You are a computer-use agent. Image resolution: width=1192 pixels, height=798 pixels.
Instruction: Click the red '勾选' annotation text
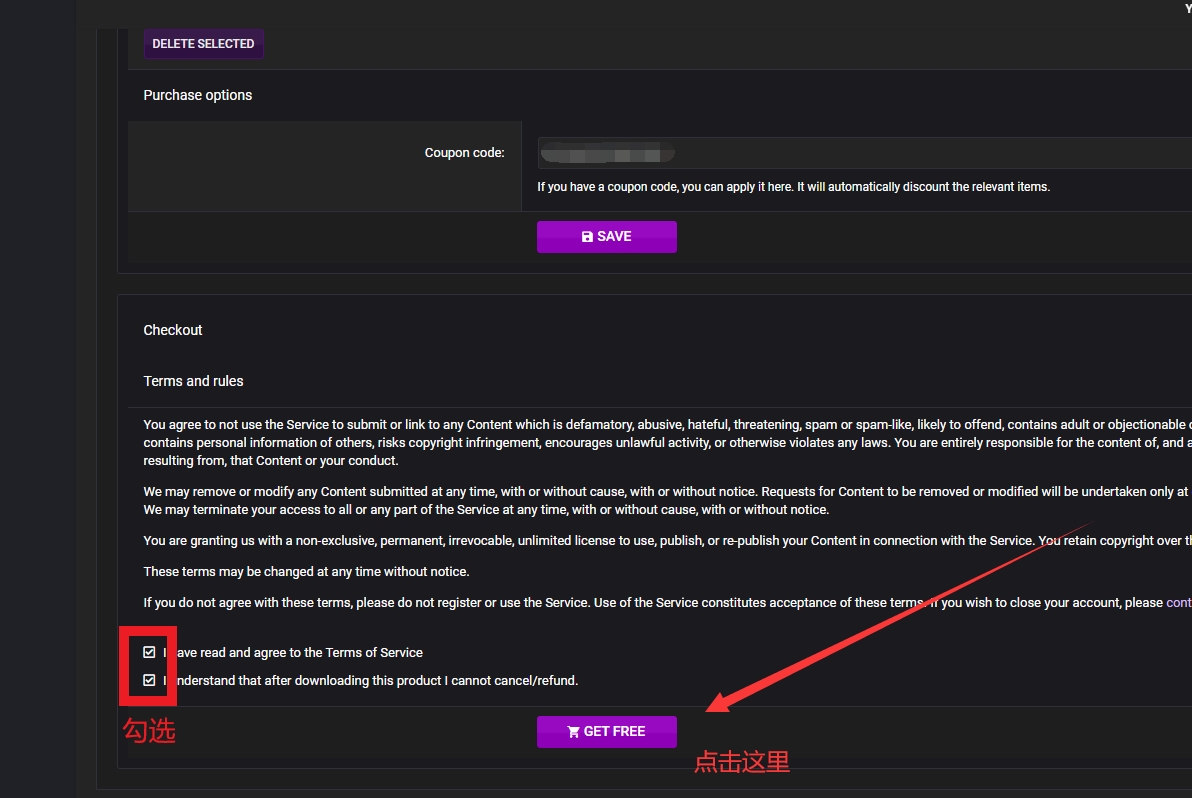pyautogui.click(x=149, y=731)
